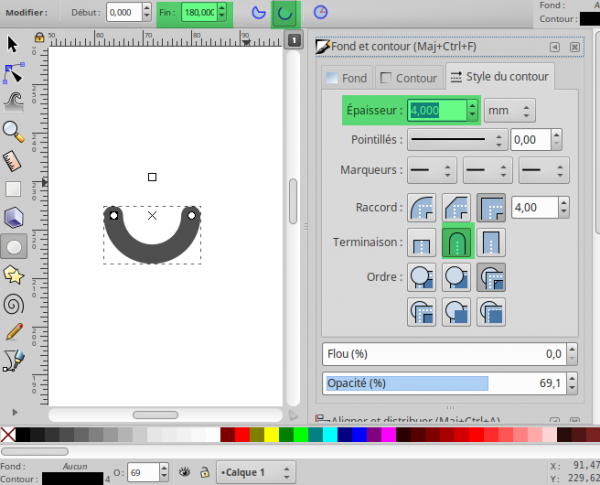This screenshot has width=600, height=485.
Task: Toggle layer visibility eye icon
Action: [185, 472]
